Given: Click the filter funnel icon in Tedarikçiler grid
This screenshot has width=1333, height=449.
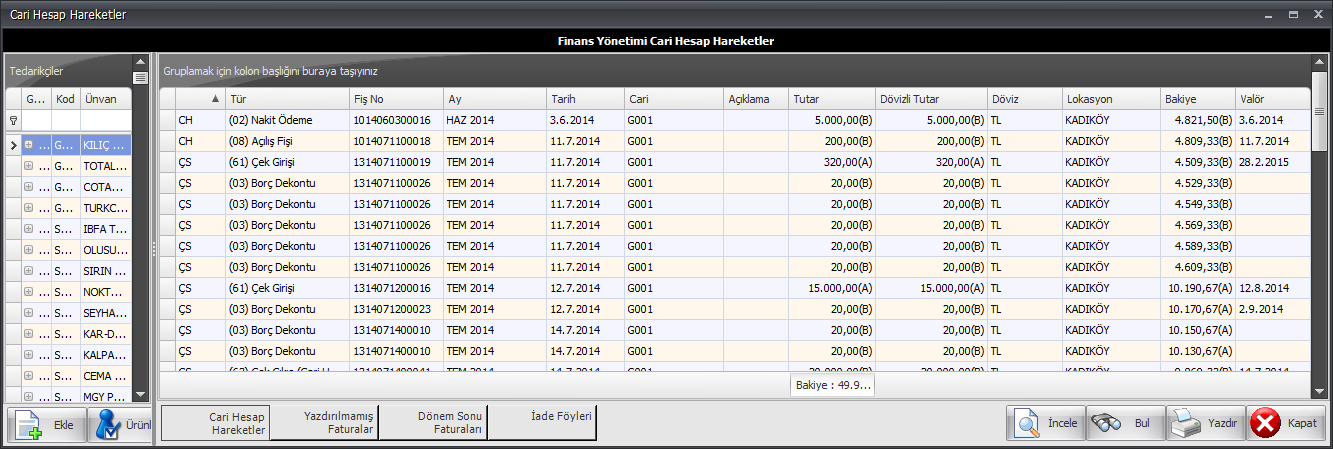Looking at the screenshot, I should click(x=13, y=120).
